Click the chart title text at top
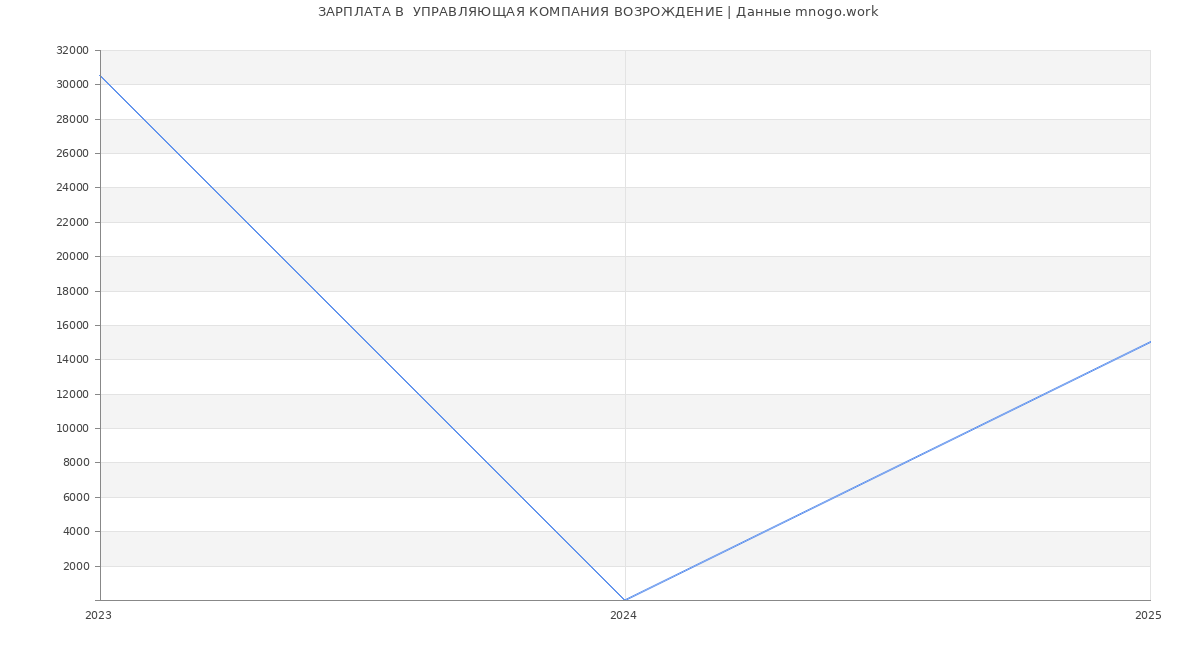1200x650 pixels. coord(598,12)
